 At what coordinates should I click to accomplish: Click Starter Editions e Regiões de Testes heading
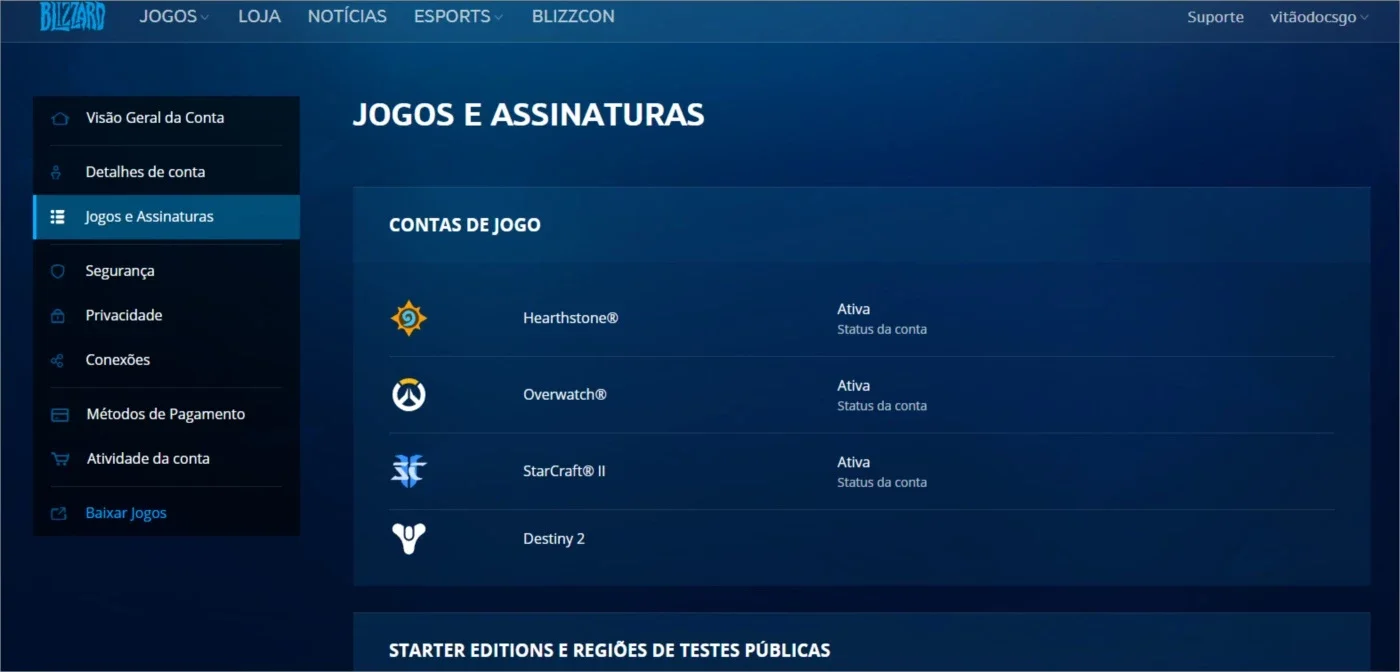pos(609,650)
